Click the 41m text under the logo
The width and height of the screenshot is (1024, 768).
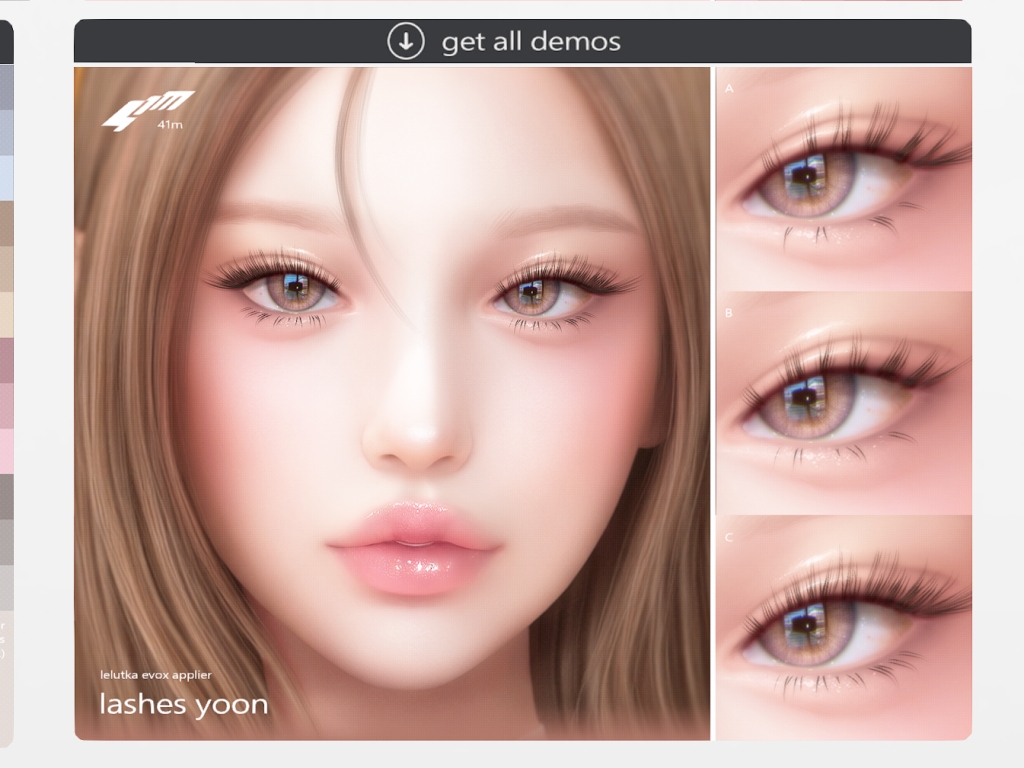(x=170, y=126)
